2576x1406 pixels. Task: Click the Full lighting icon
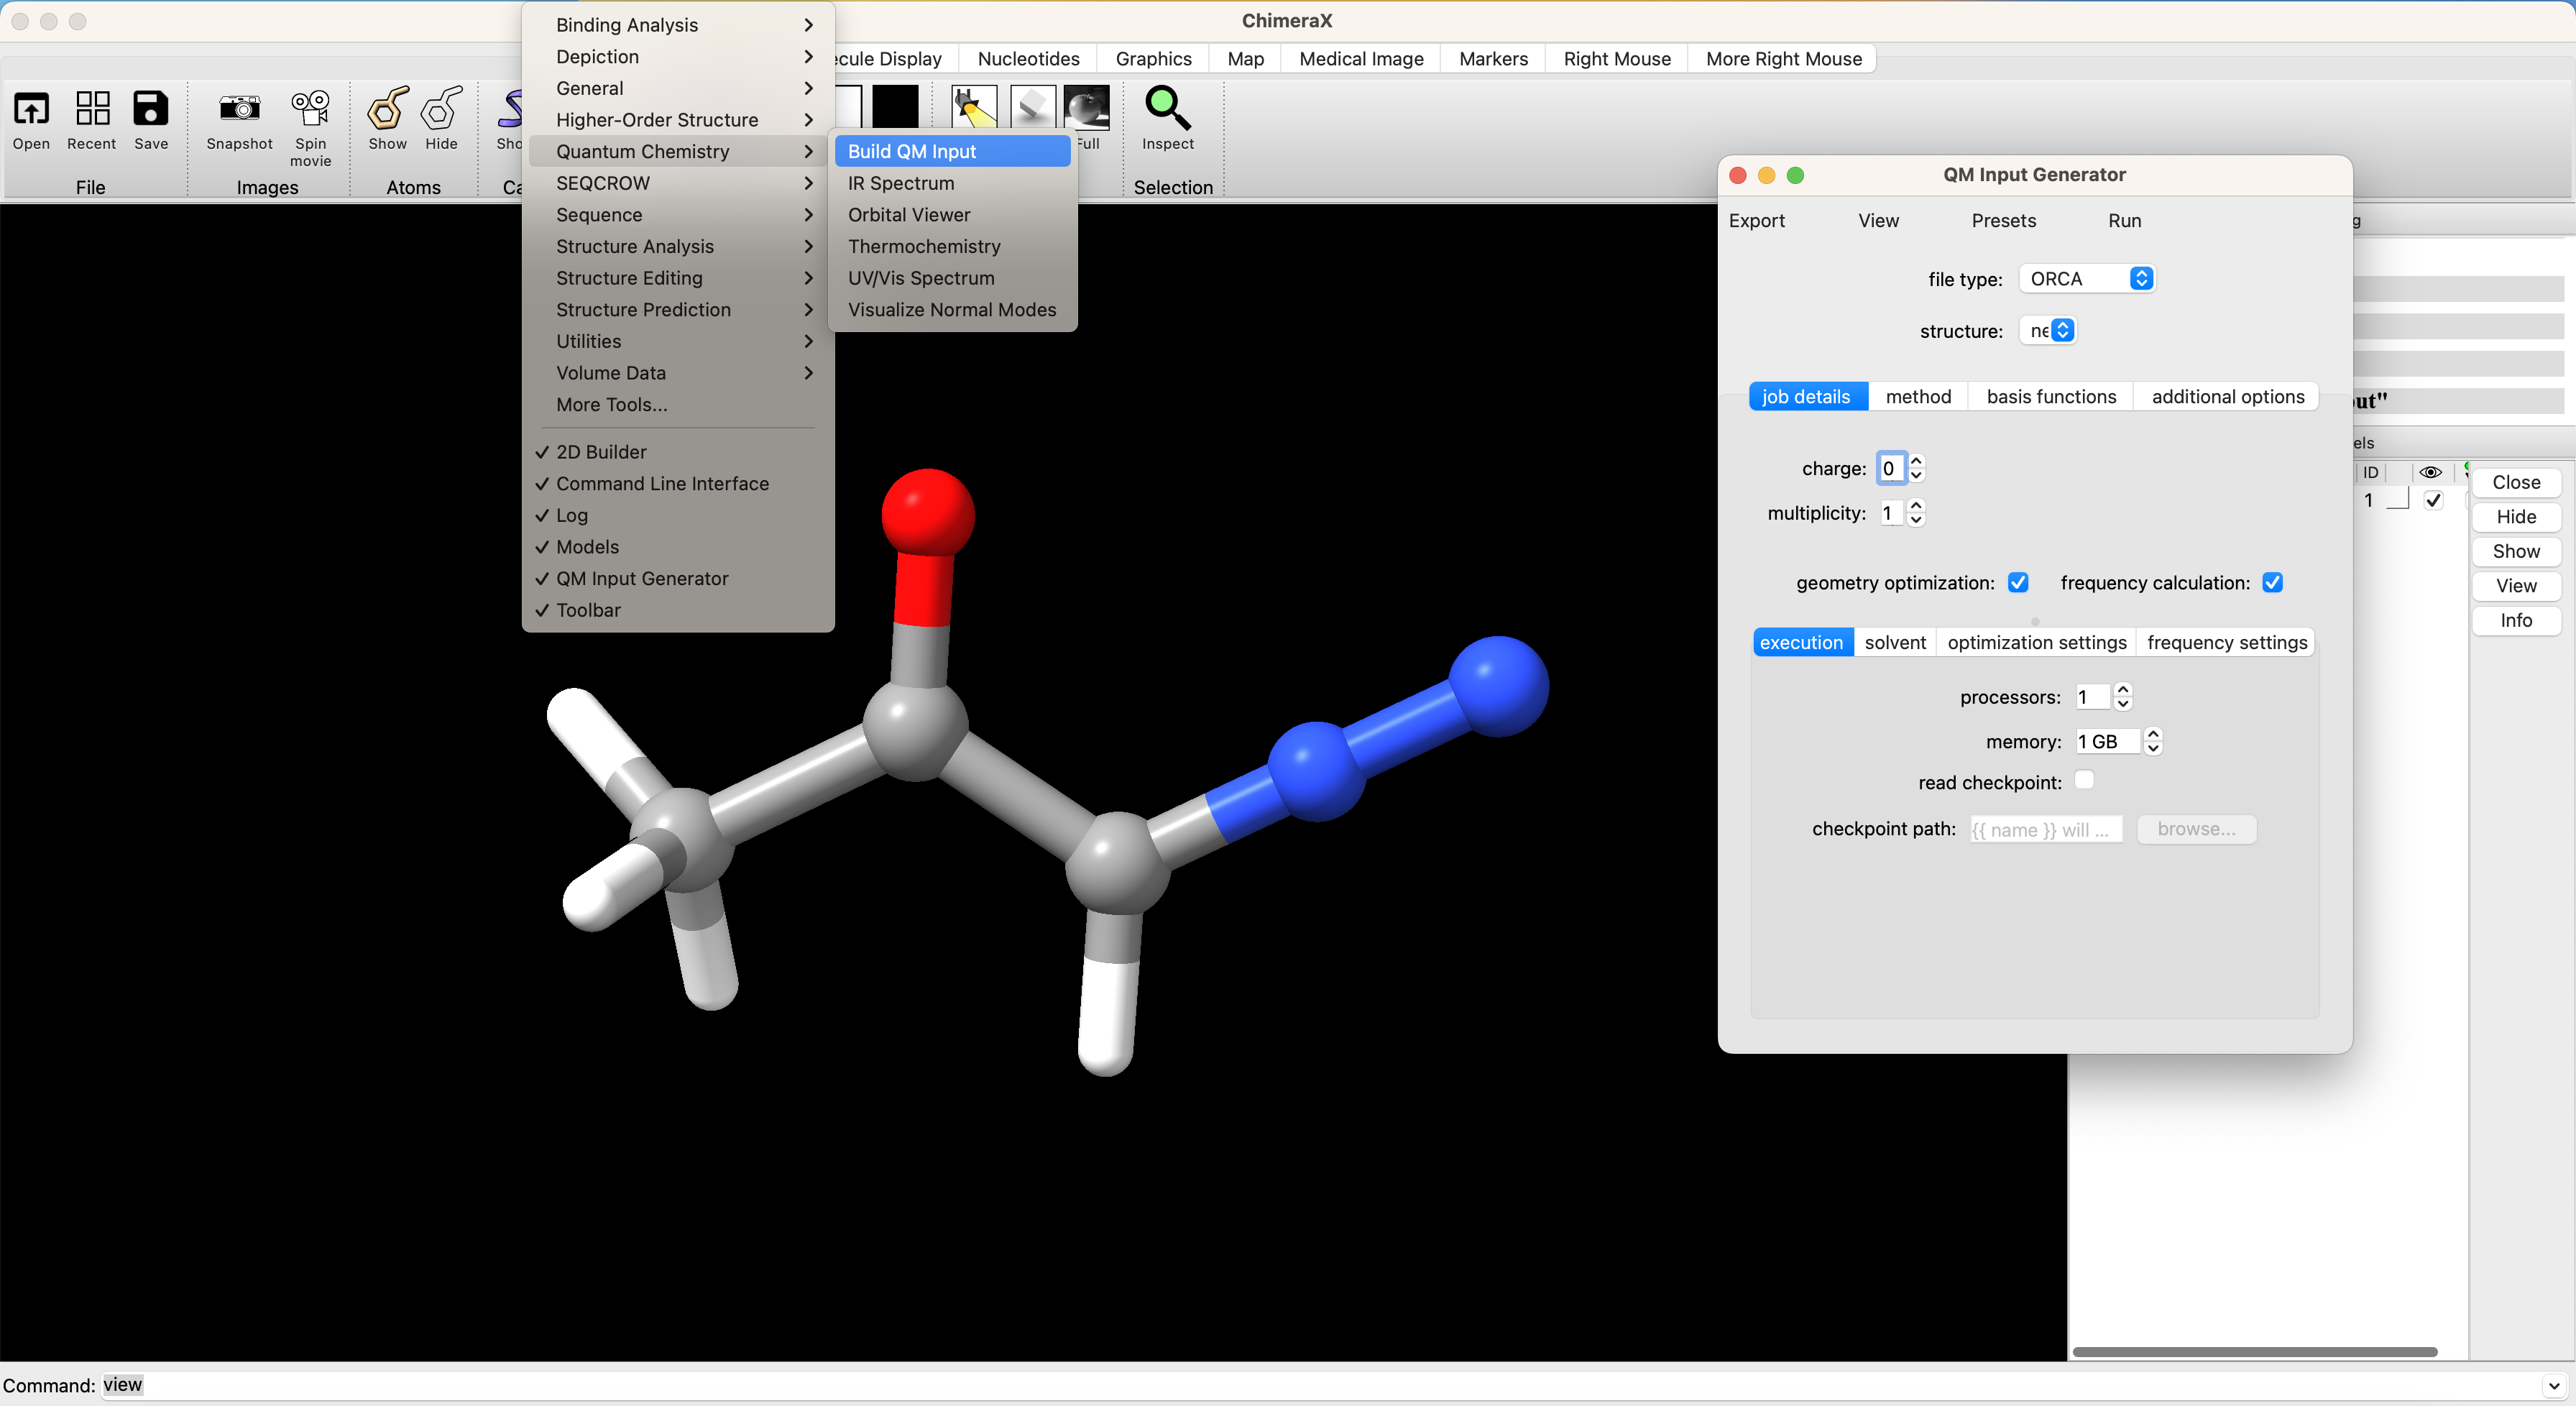point(1086,107)
